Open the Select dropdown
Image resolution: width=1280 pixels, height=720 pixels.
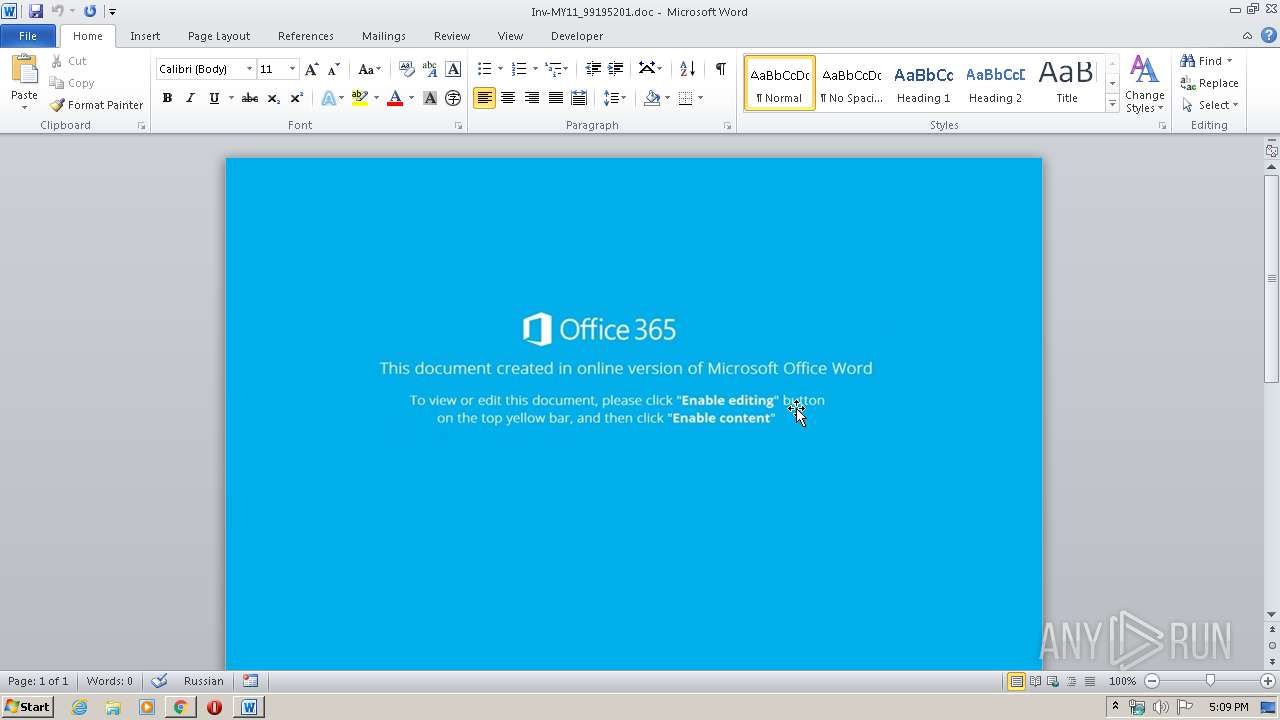(1210, 105)
